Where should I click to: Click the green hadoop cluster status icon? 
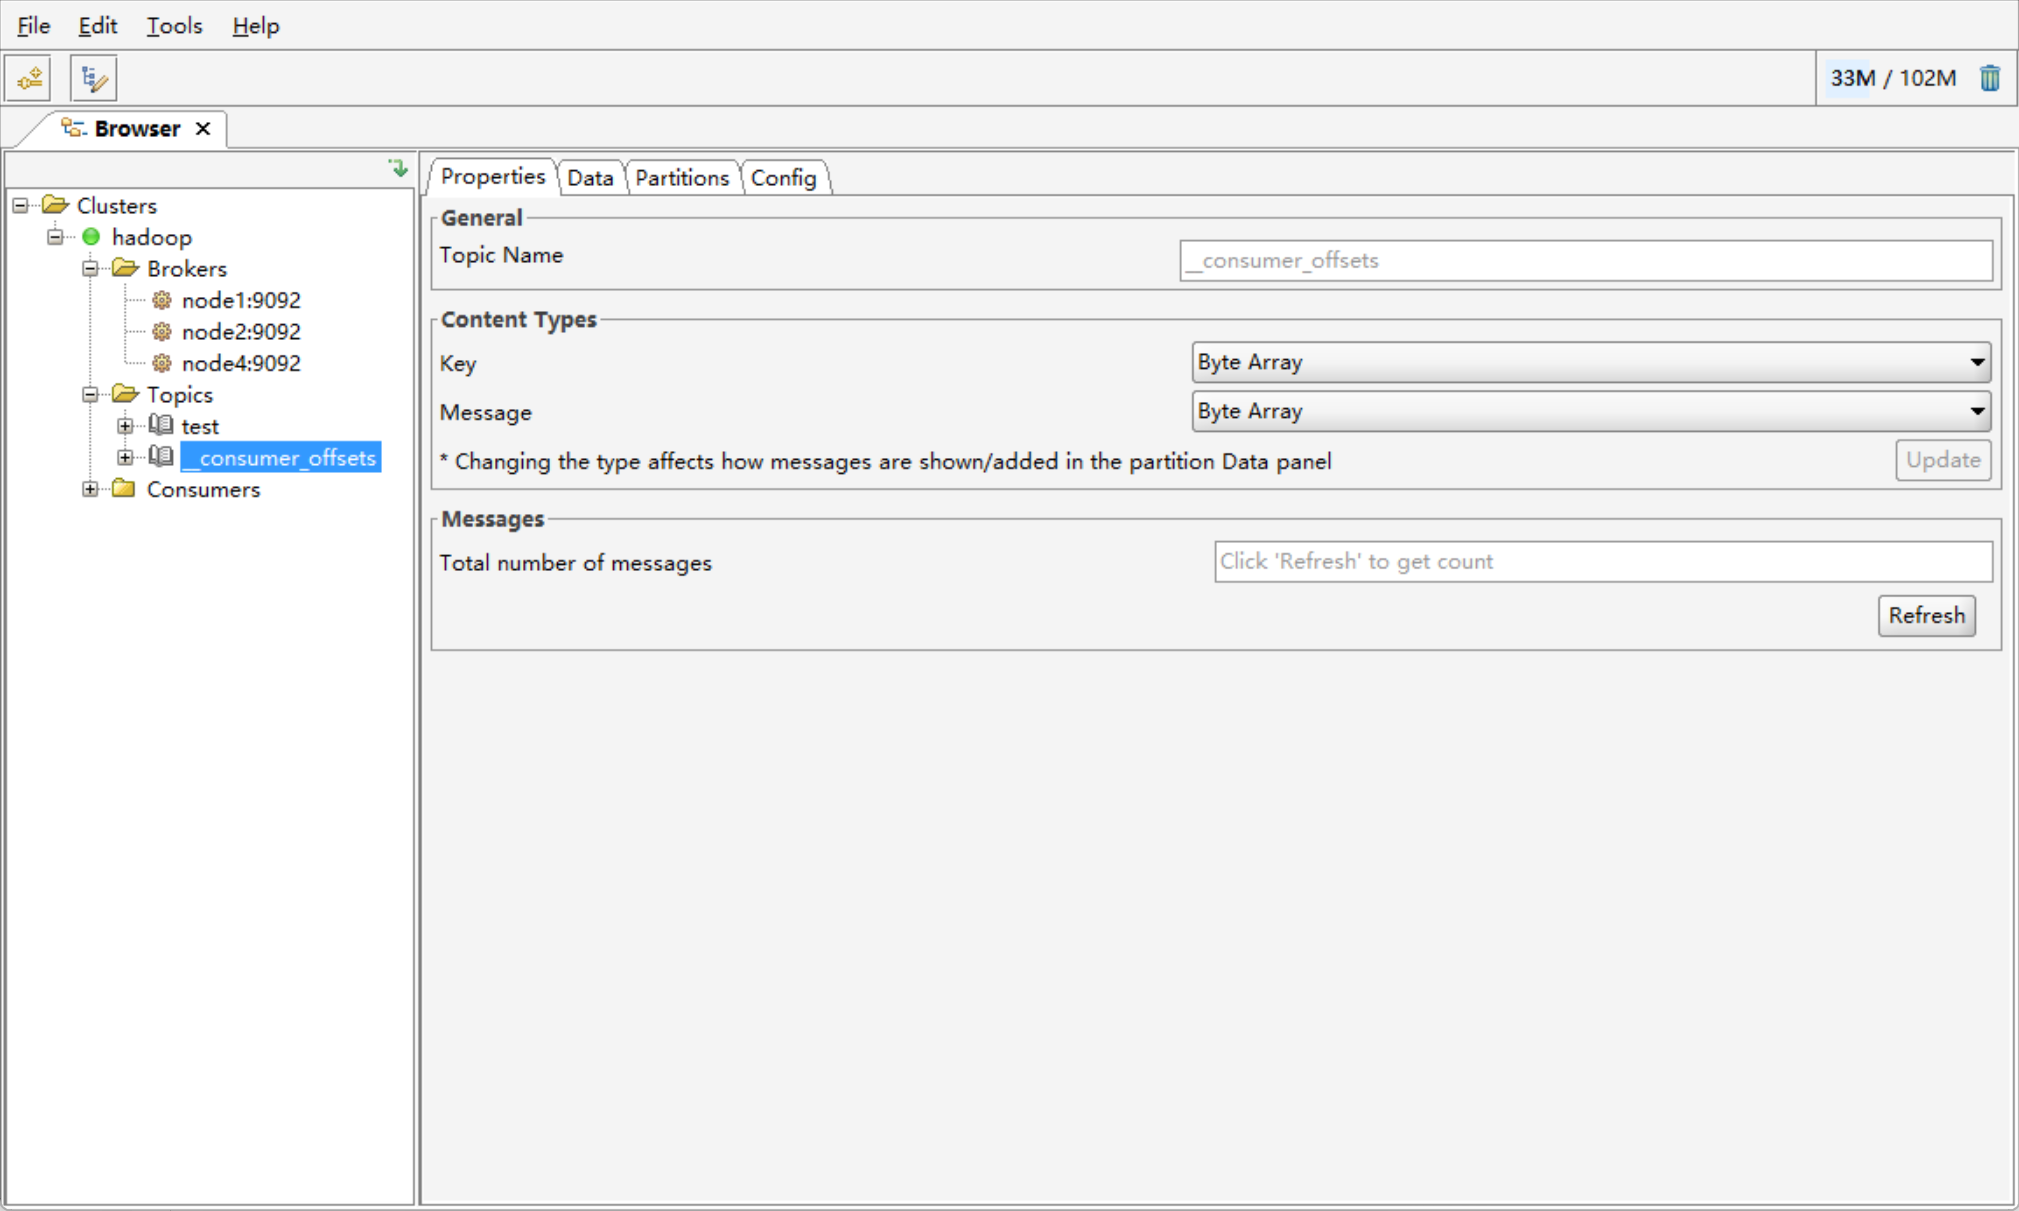(x=91, y=237)
